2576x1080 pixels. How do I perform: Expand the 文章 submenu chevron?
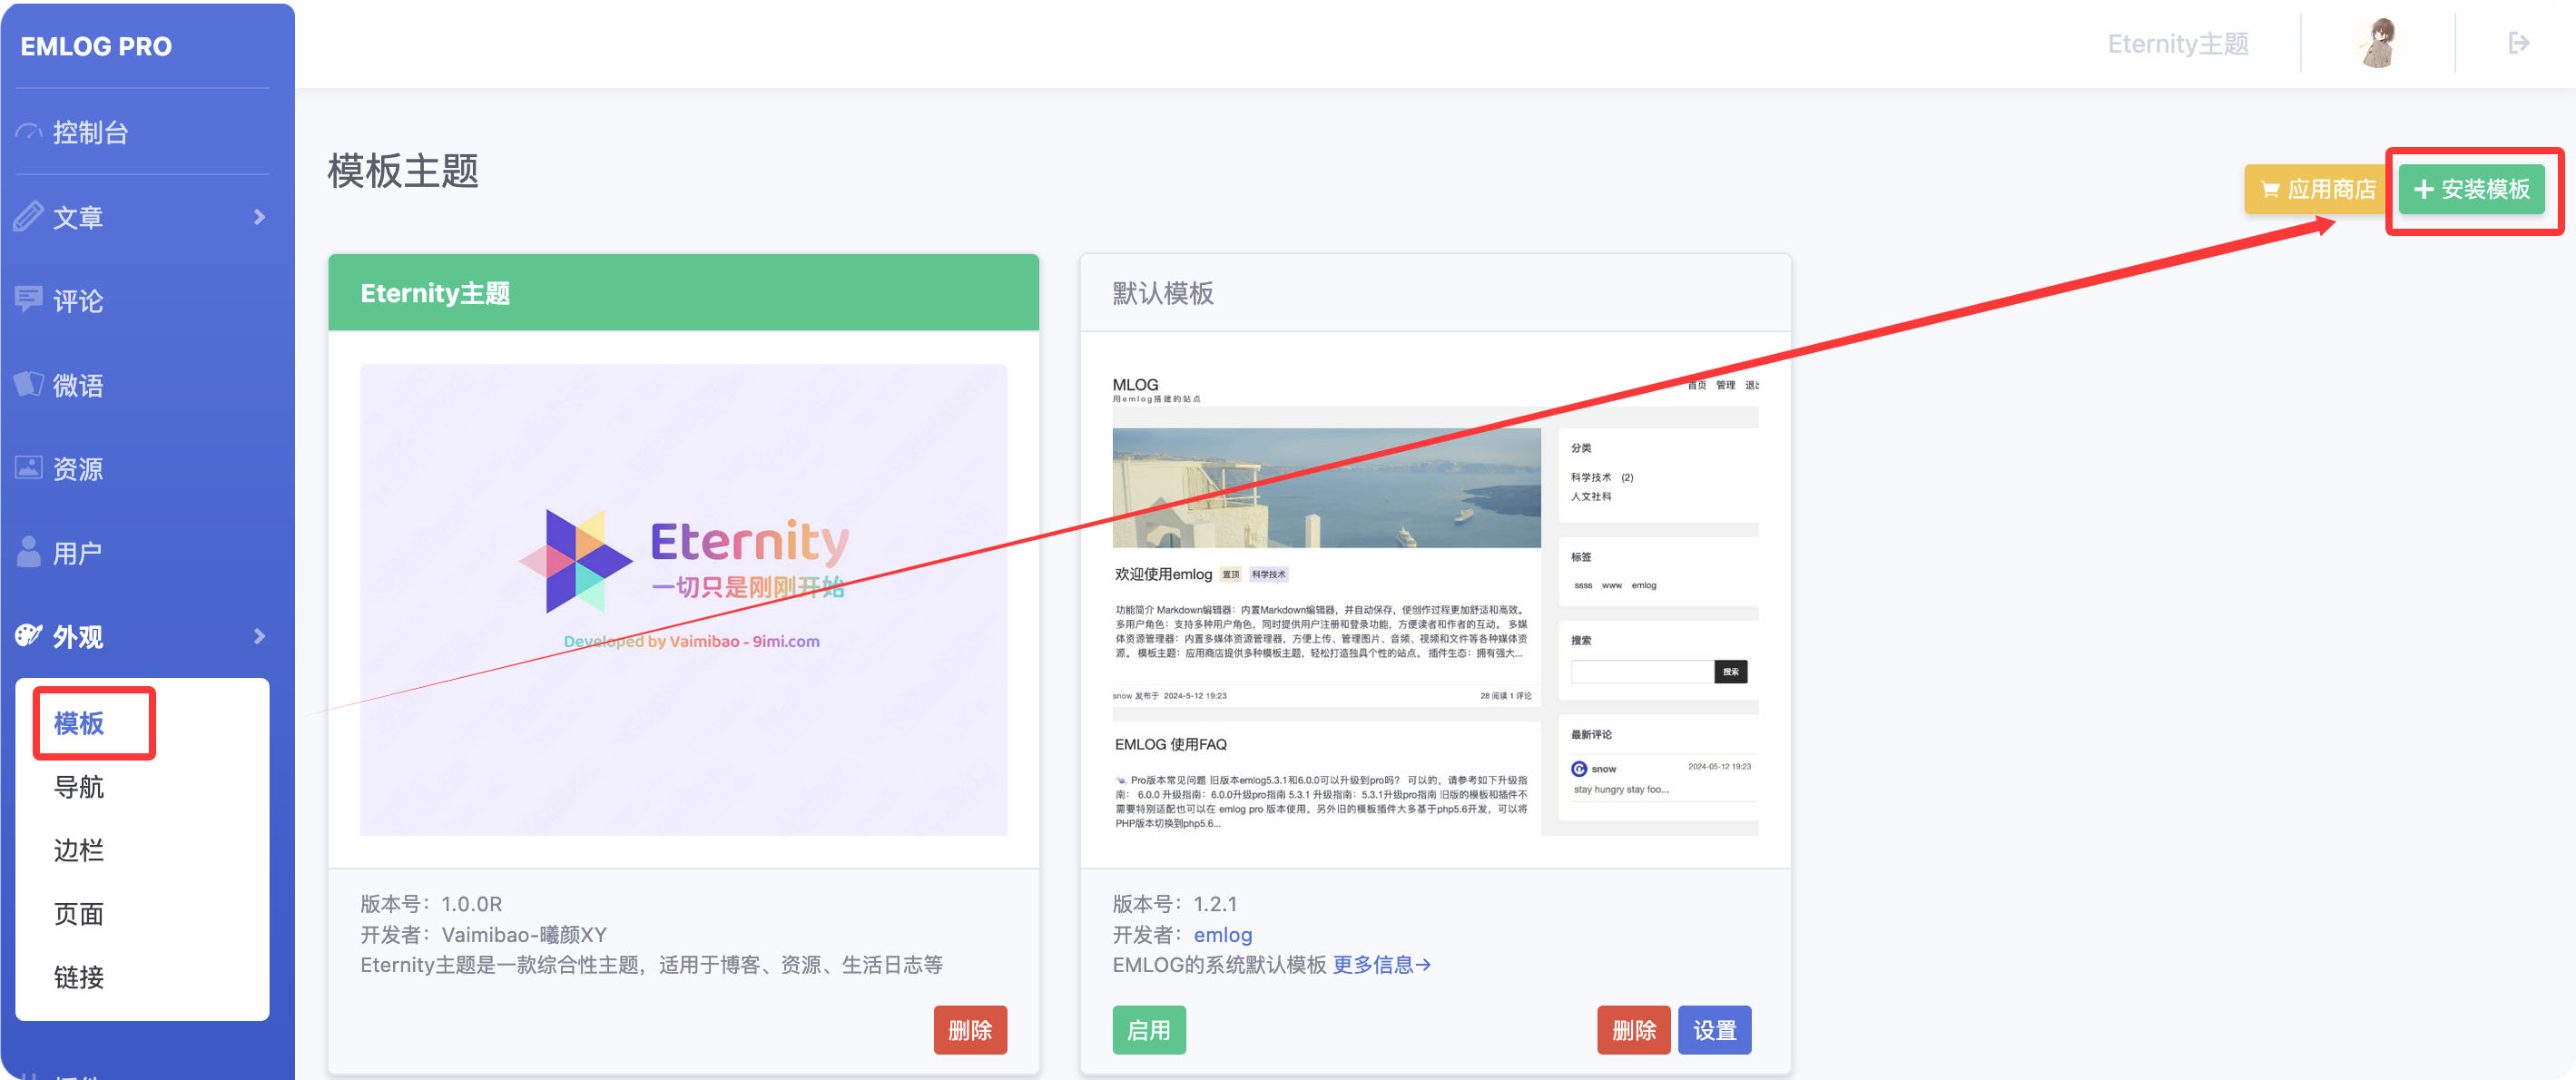(x=259, y=217)
